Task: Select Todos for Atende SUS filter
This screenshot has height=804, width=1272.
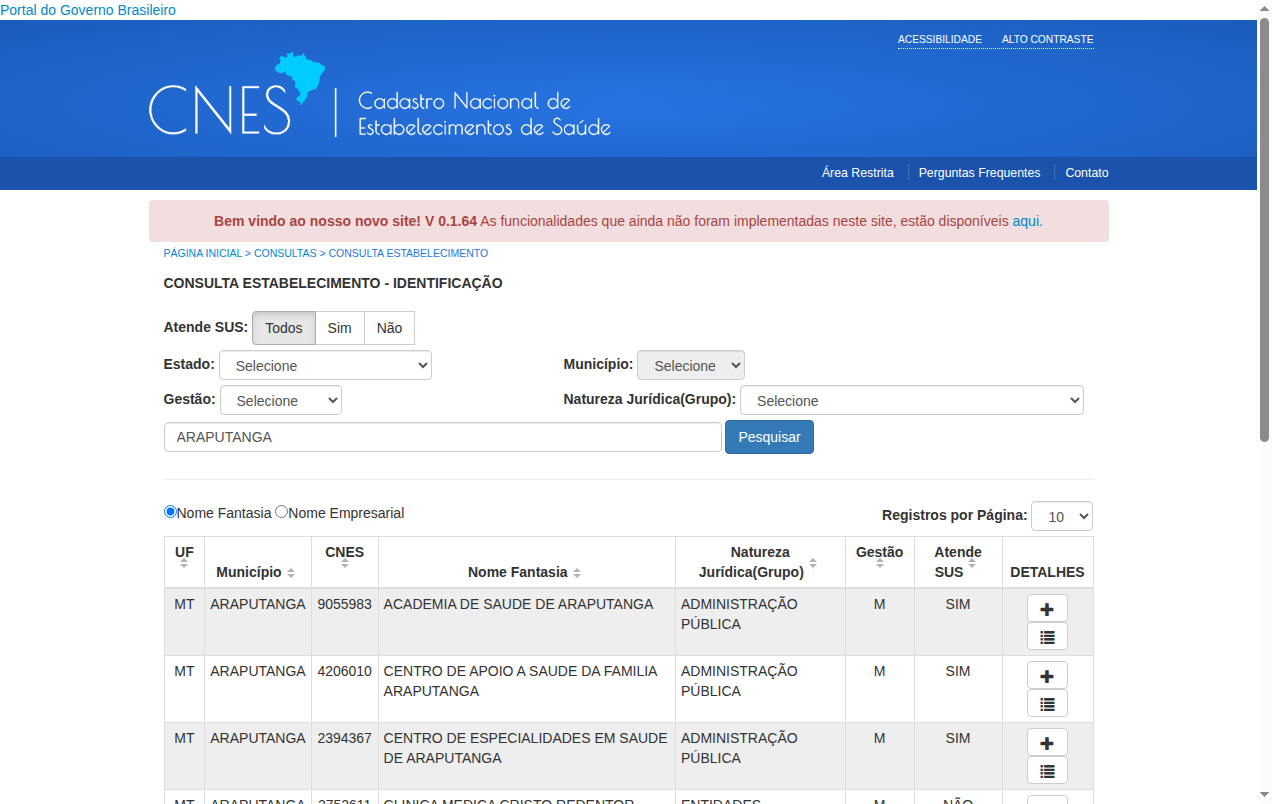Action: tap(284, 328)
